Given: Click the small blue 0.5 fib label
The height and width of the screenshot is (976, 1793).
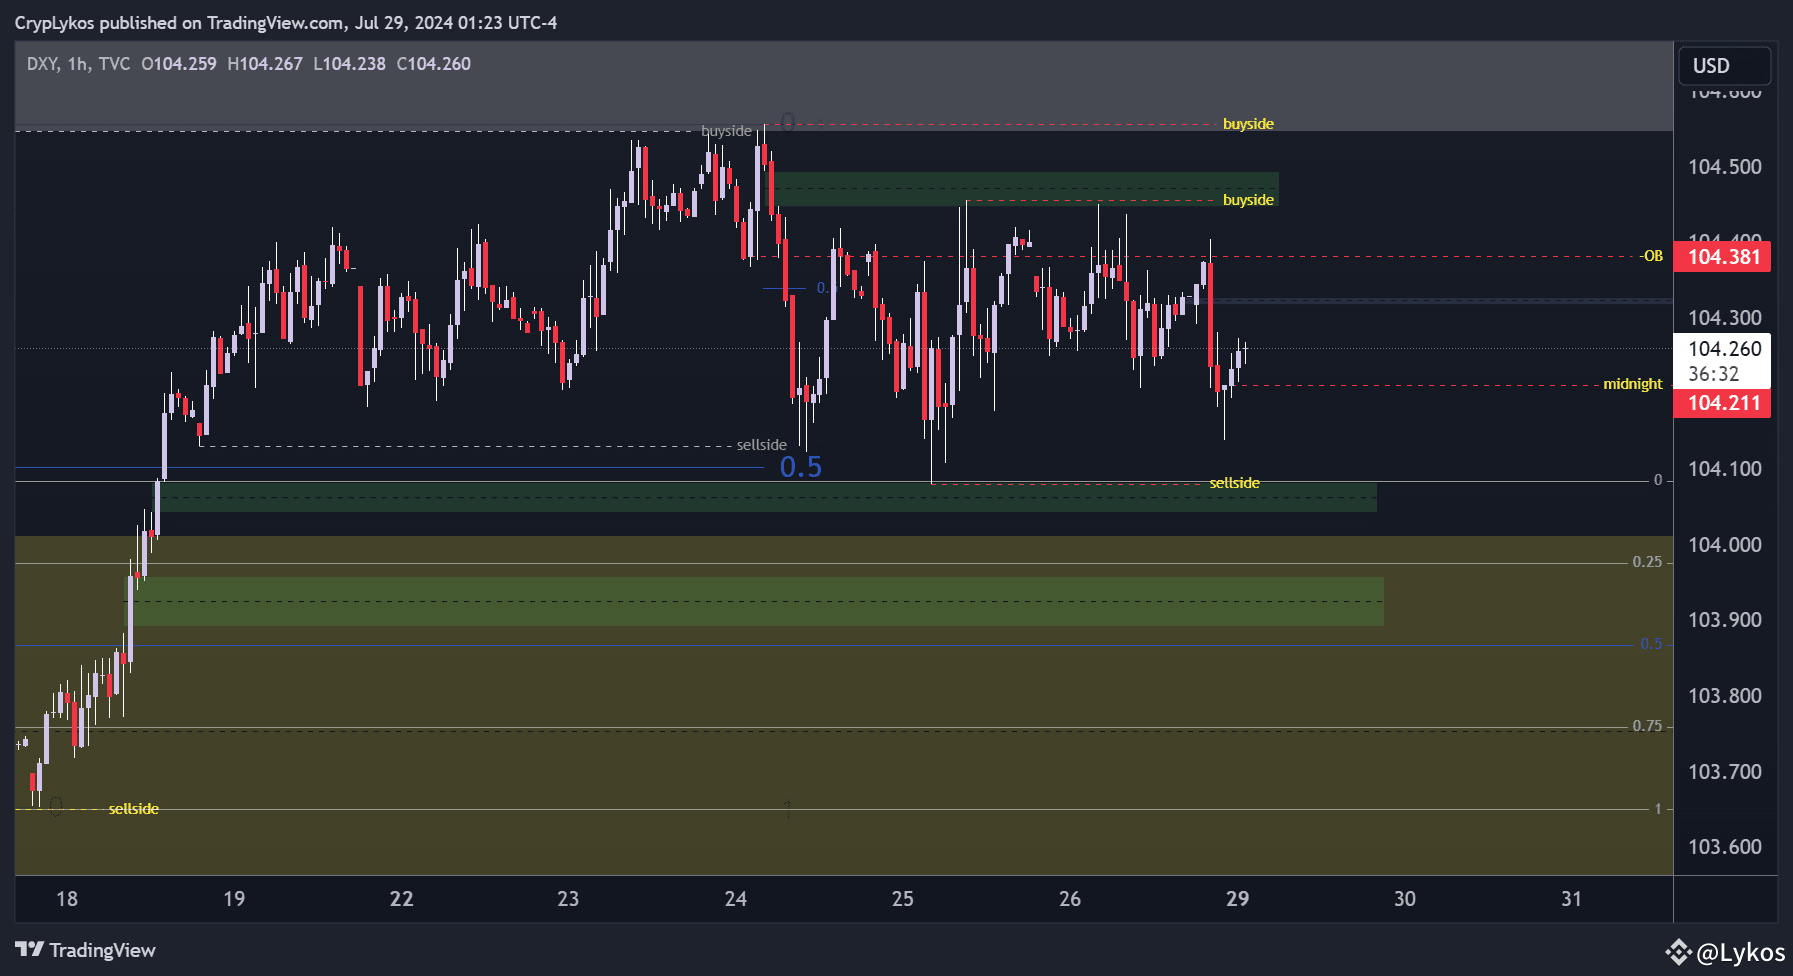Looking at the screenshot, I should [x=1651, y=644].
